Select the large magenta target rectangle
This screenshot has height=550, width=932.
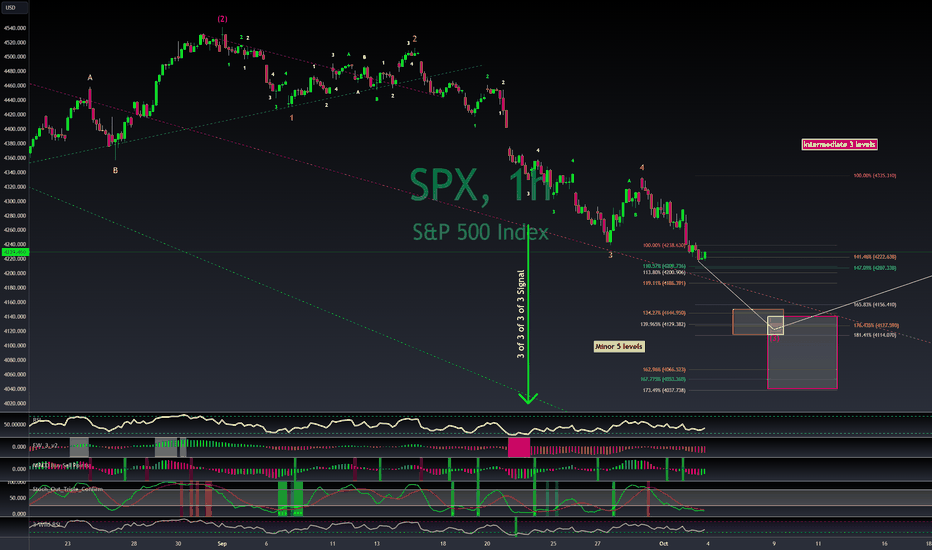click(802, 353)
